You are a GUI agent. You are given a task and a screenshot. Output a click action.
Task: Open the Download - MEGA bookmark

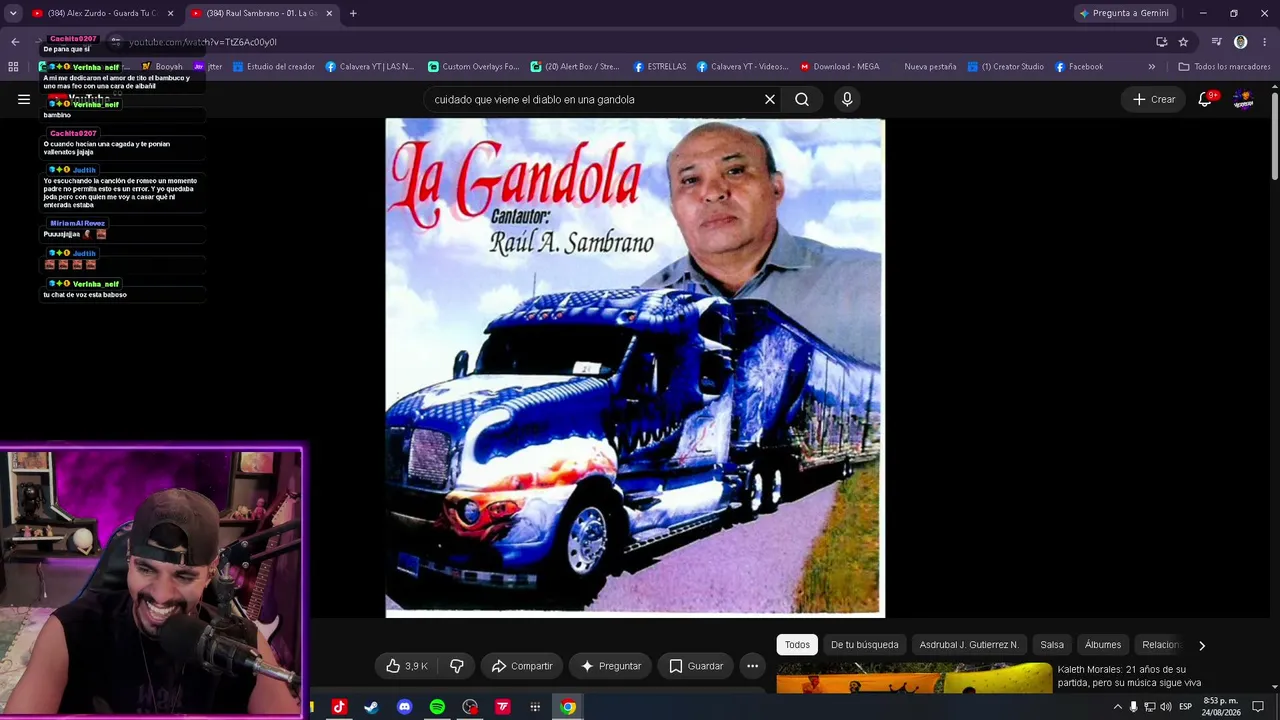tap(839, 67)
